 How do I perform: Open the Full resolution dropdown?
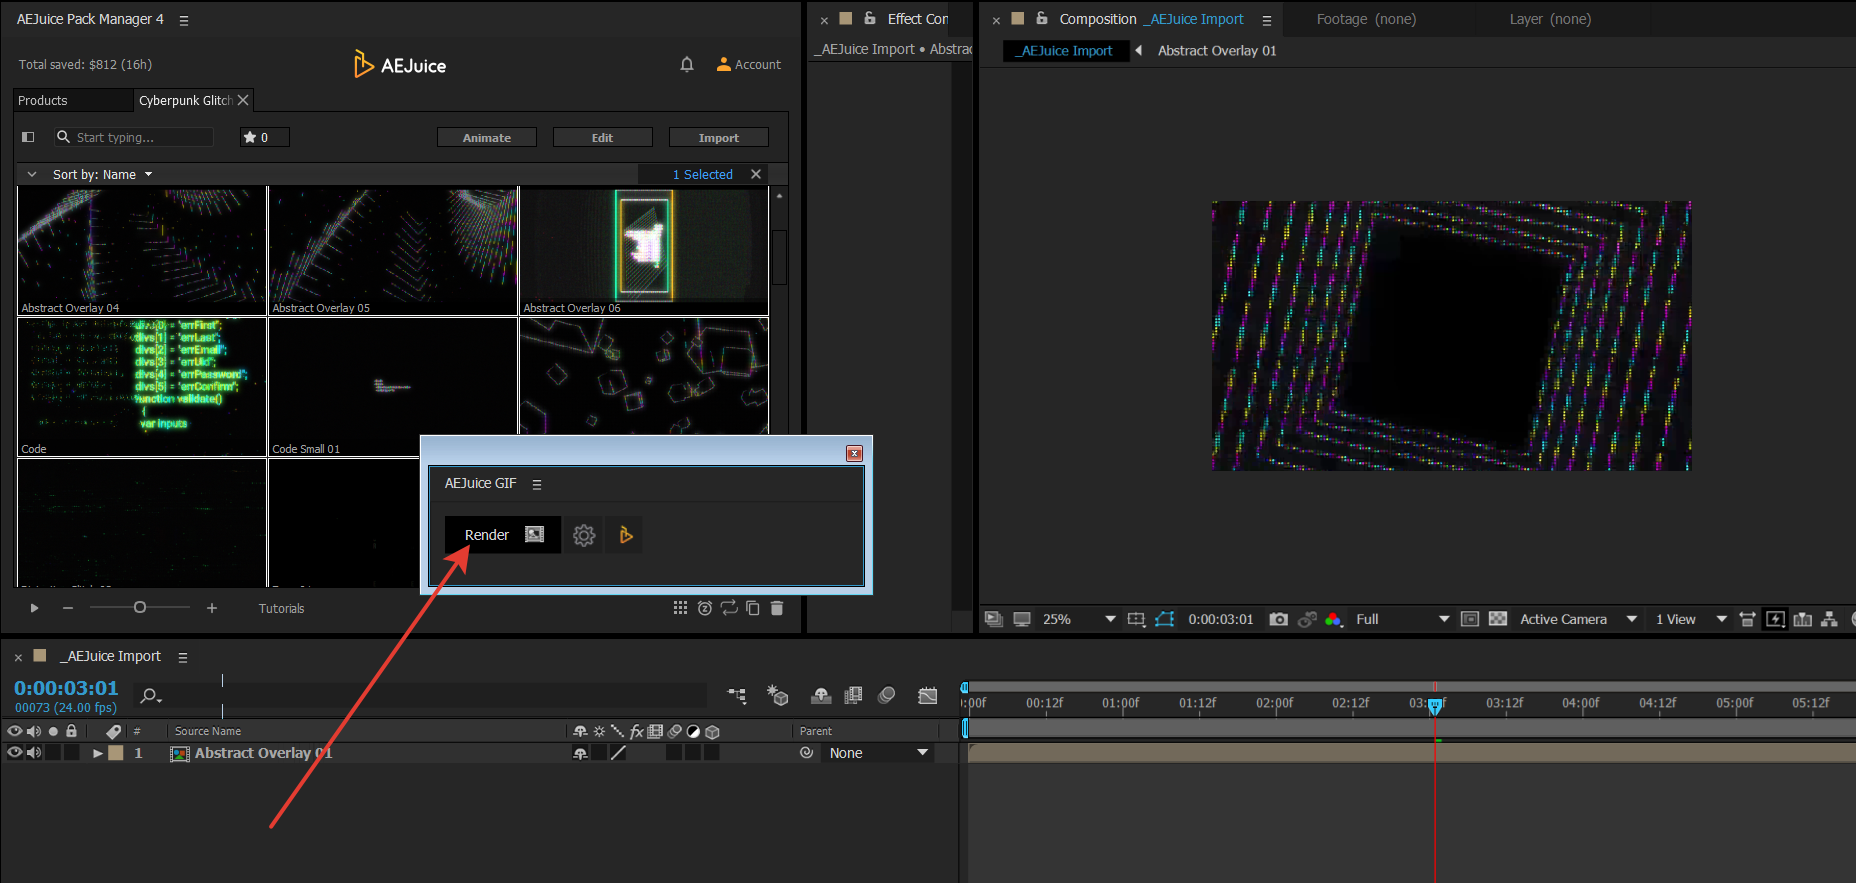[1402, 620]
